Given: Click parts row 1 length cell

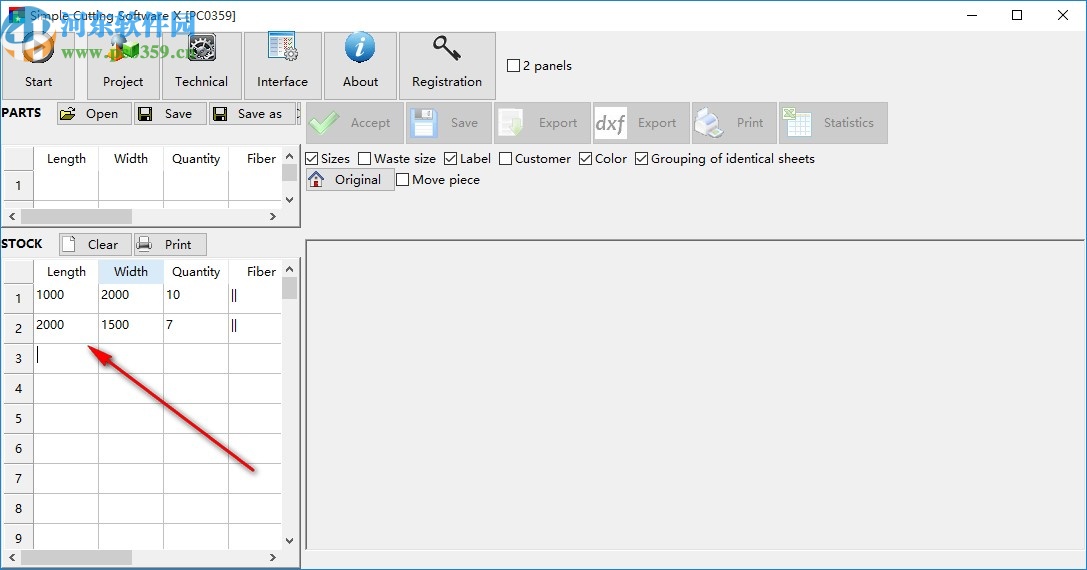Looking at the screenshot, I should coord(66,186).
